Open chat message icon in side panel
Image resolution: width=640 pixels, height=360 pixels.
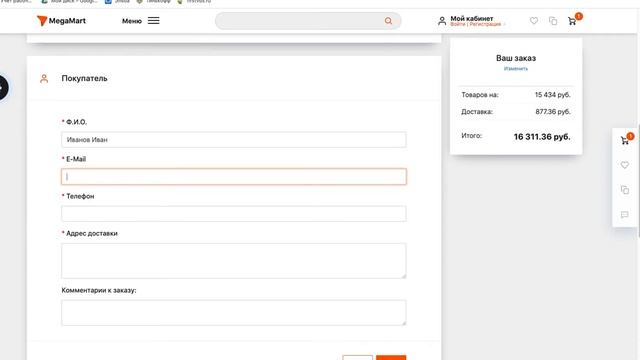coord(624,215)
